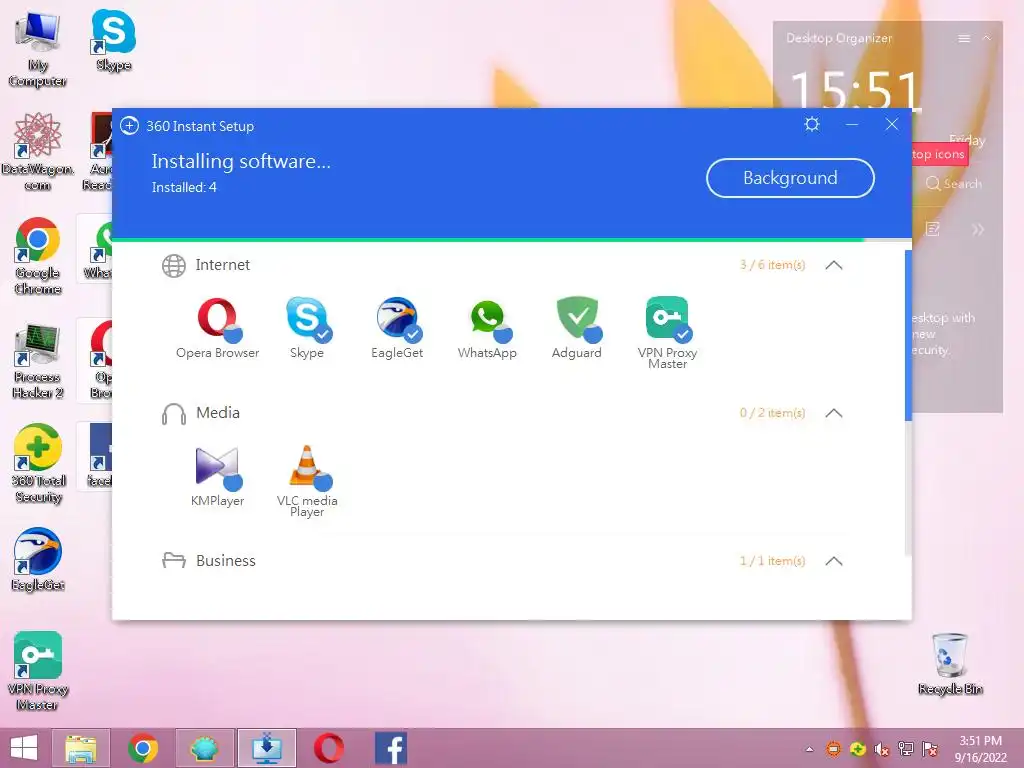Image resolution: width=1024 pixels, height=768 pixels.
Task: Collapse the Internet category
Action: click(x=834, y=265)
